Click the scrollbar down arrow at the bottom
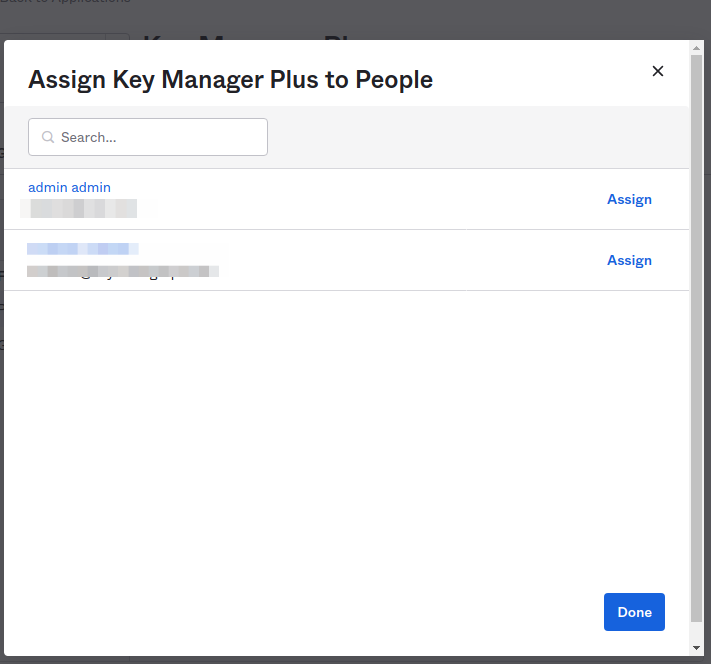 pyautogui.click(x=696, y=648)
